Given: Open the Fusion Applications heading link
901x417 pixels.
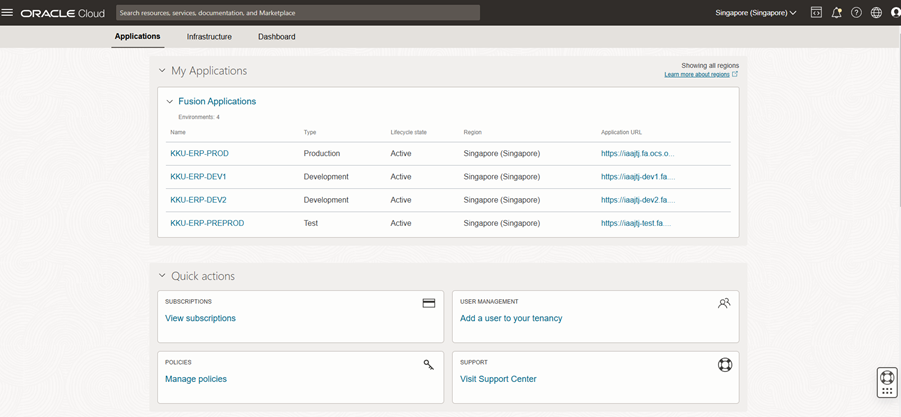Looking at the screenshot, I should [217, 101].
